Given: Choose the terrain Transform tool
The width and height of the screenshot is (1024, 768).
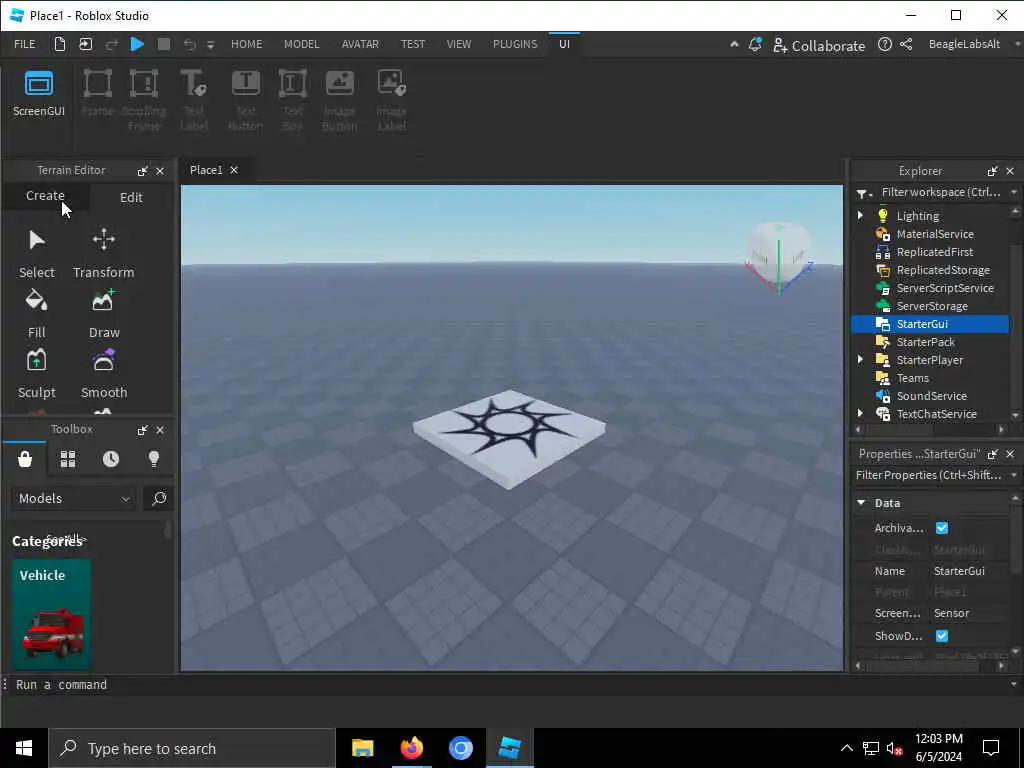Looking at the screenshot, I should (104, 253).
